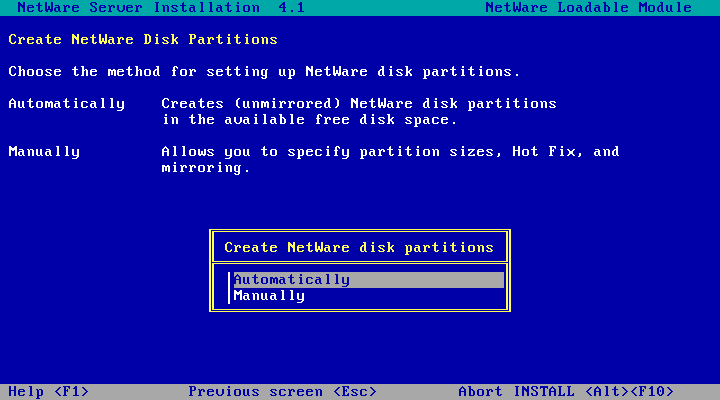Click the 'NetWare Loadable Module' header text
Image resolution: width=720 pixels, height=400 pixels.
[588, 7]
